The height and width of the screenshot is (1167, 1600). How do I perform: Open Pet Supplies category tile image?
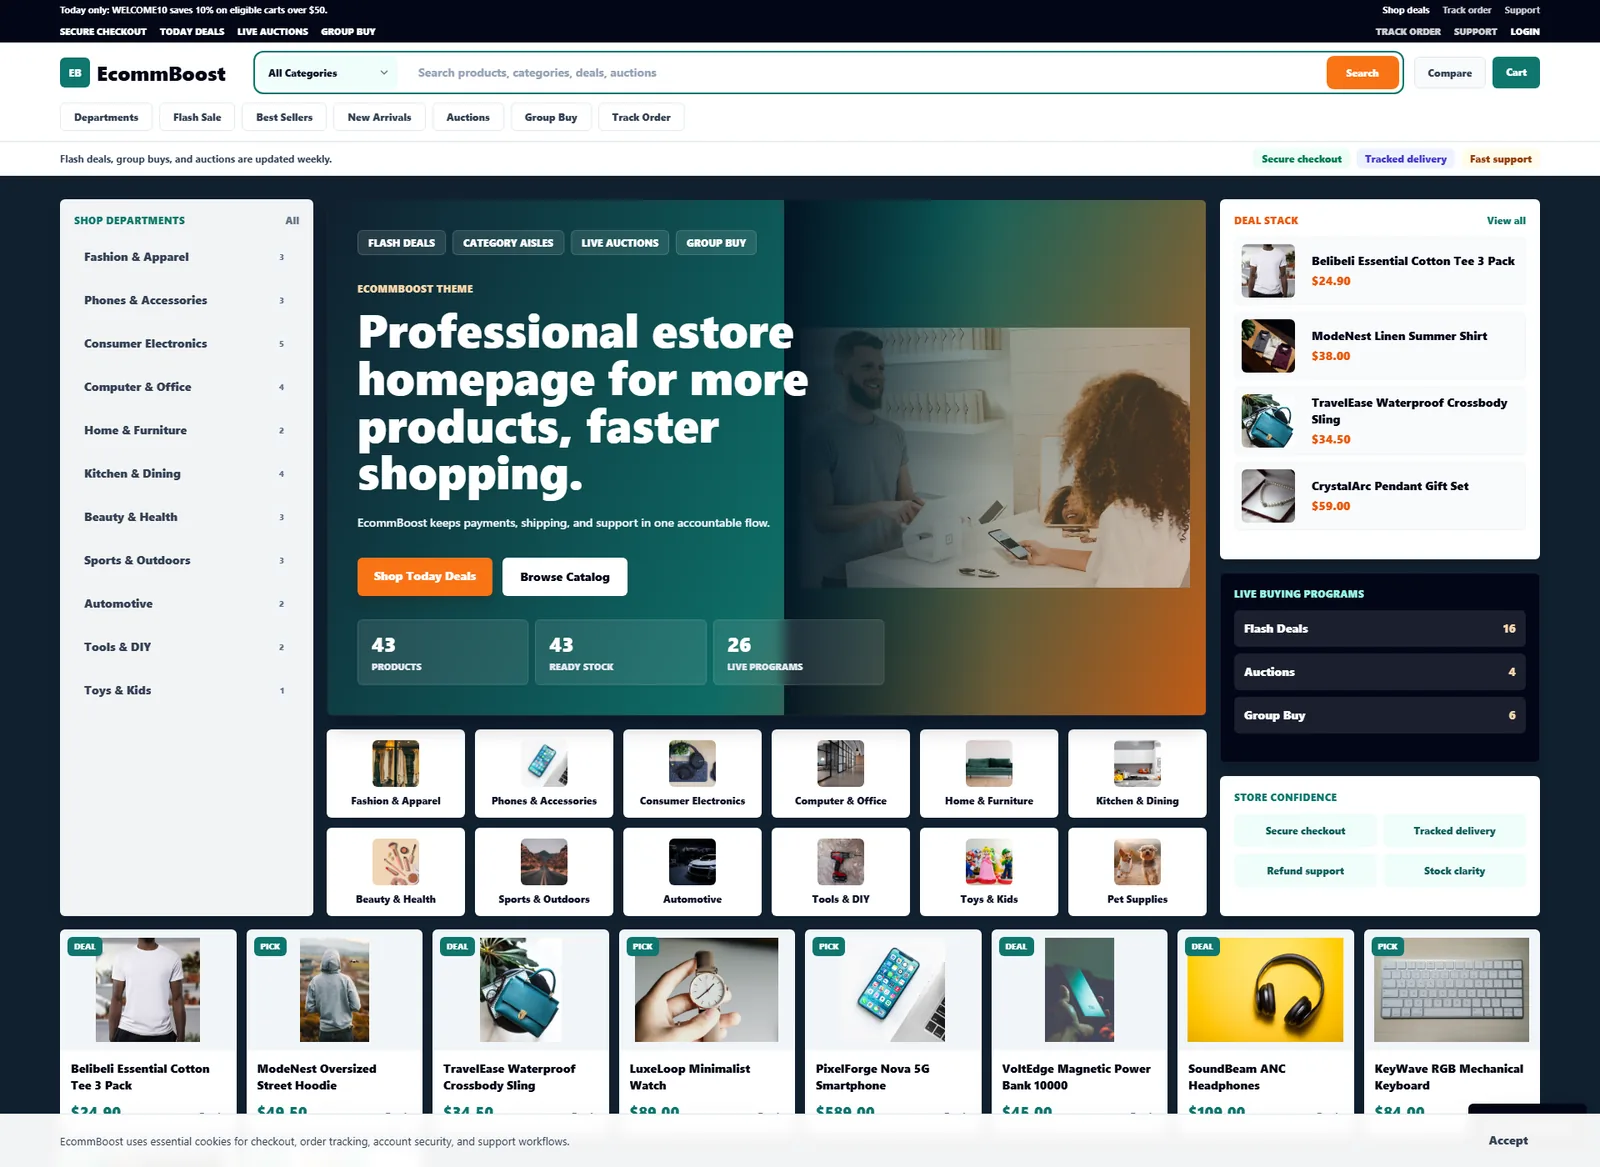pos(1137,862)
